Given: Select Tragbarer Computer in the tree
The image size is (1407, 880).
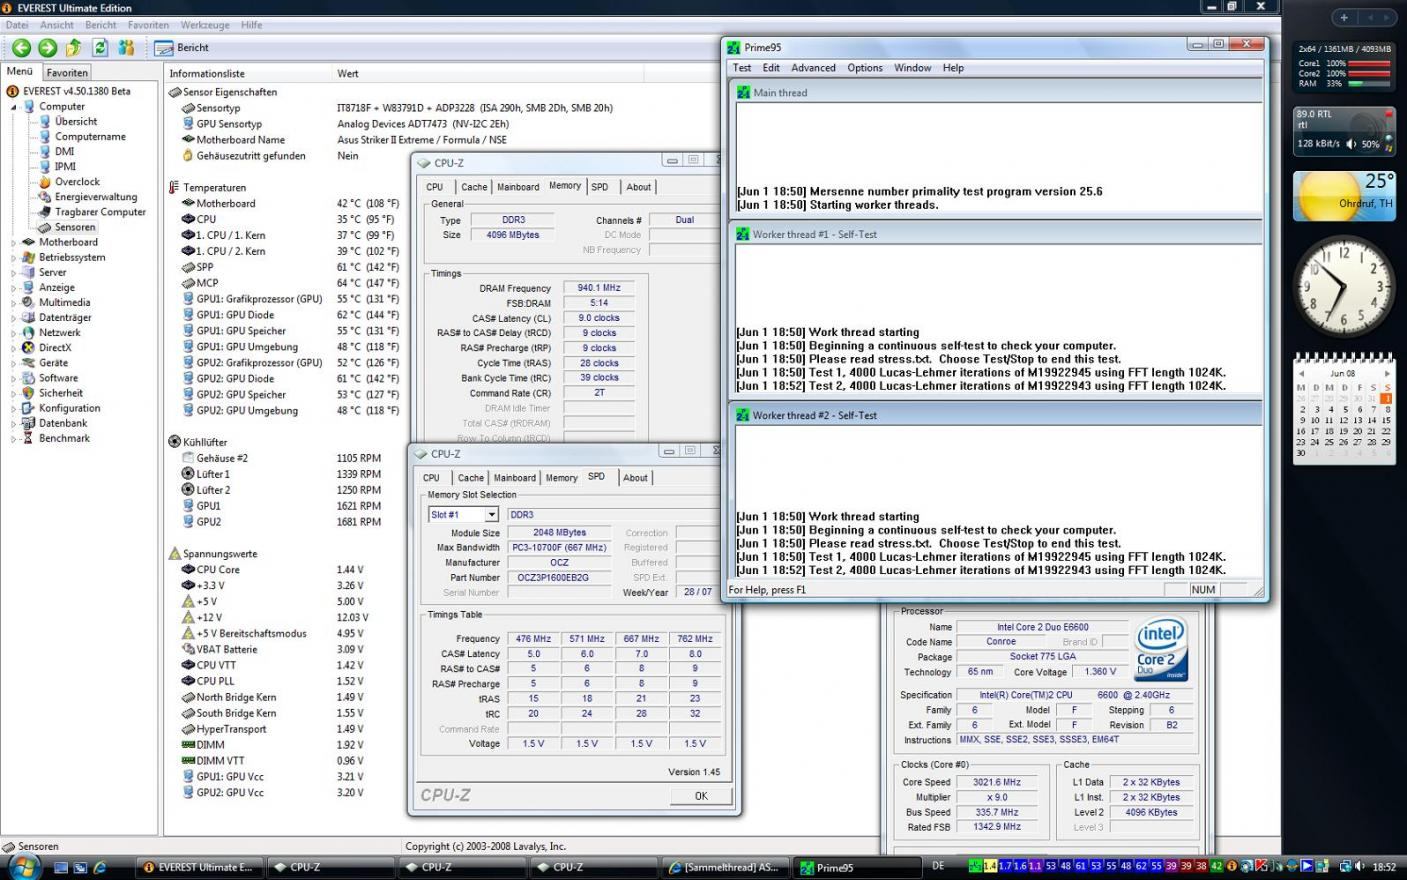Looking at the screenshot, I should point(100,212).
